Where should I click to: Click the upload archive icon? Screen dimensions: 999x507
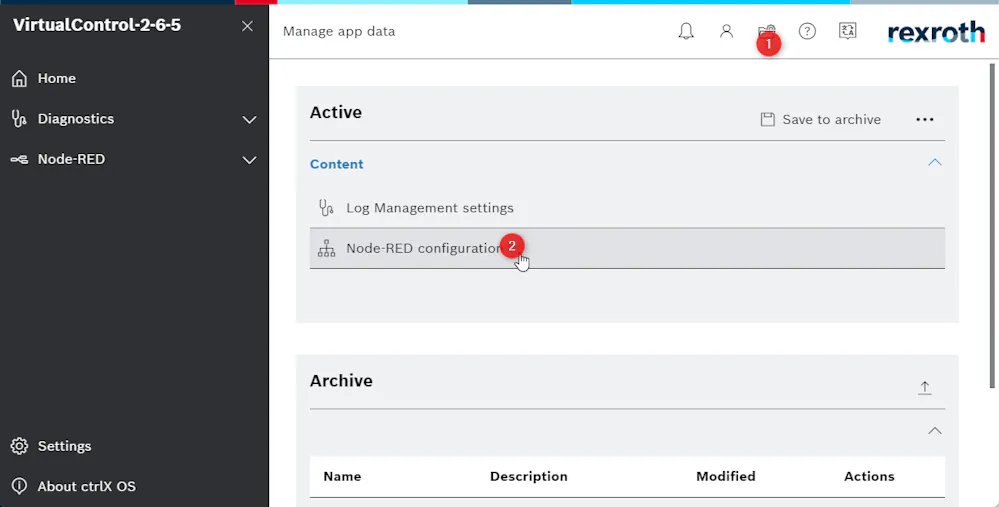[924, 387]
